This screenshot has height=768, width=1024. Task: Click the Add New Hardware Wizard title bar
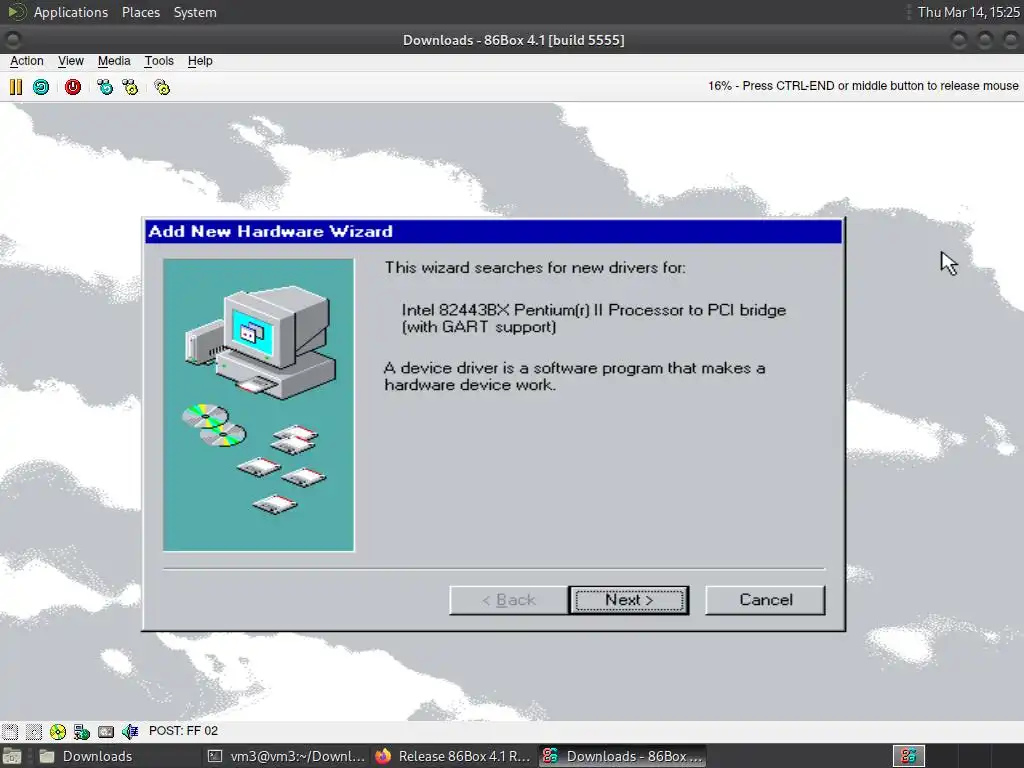pyautogui.click(x=494, y=231)
